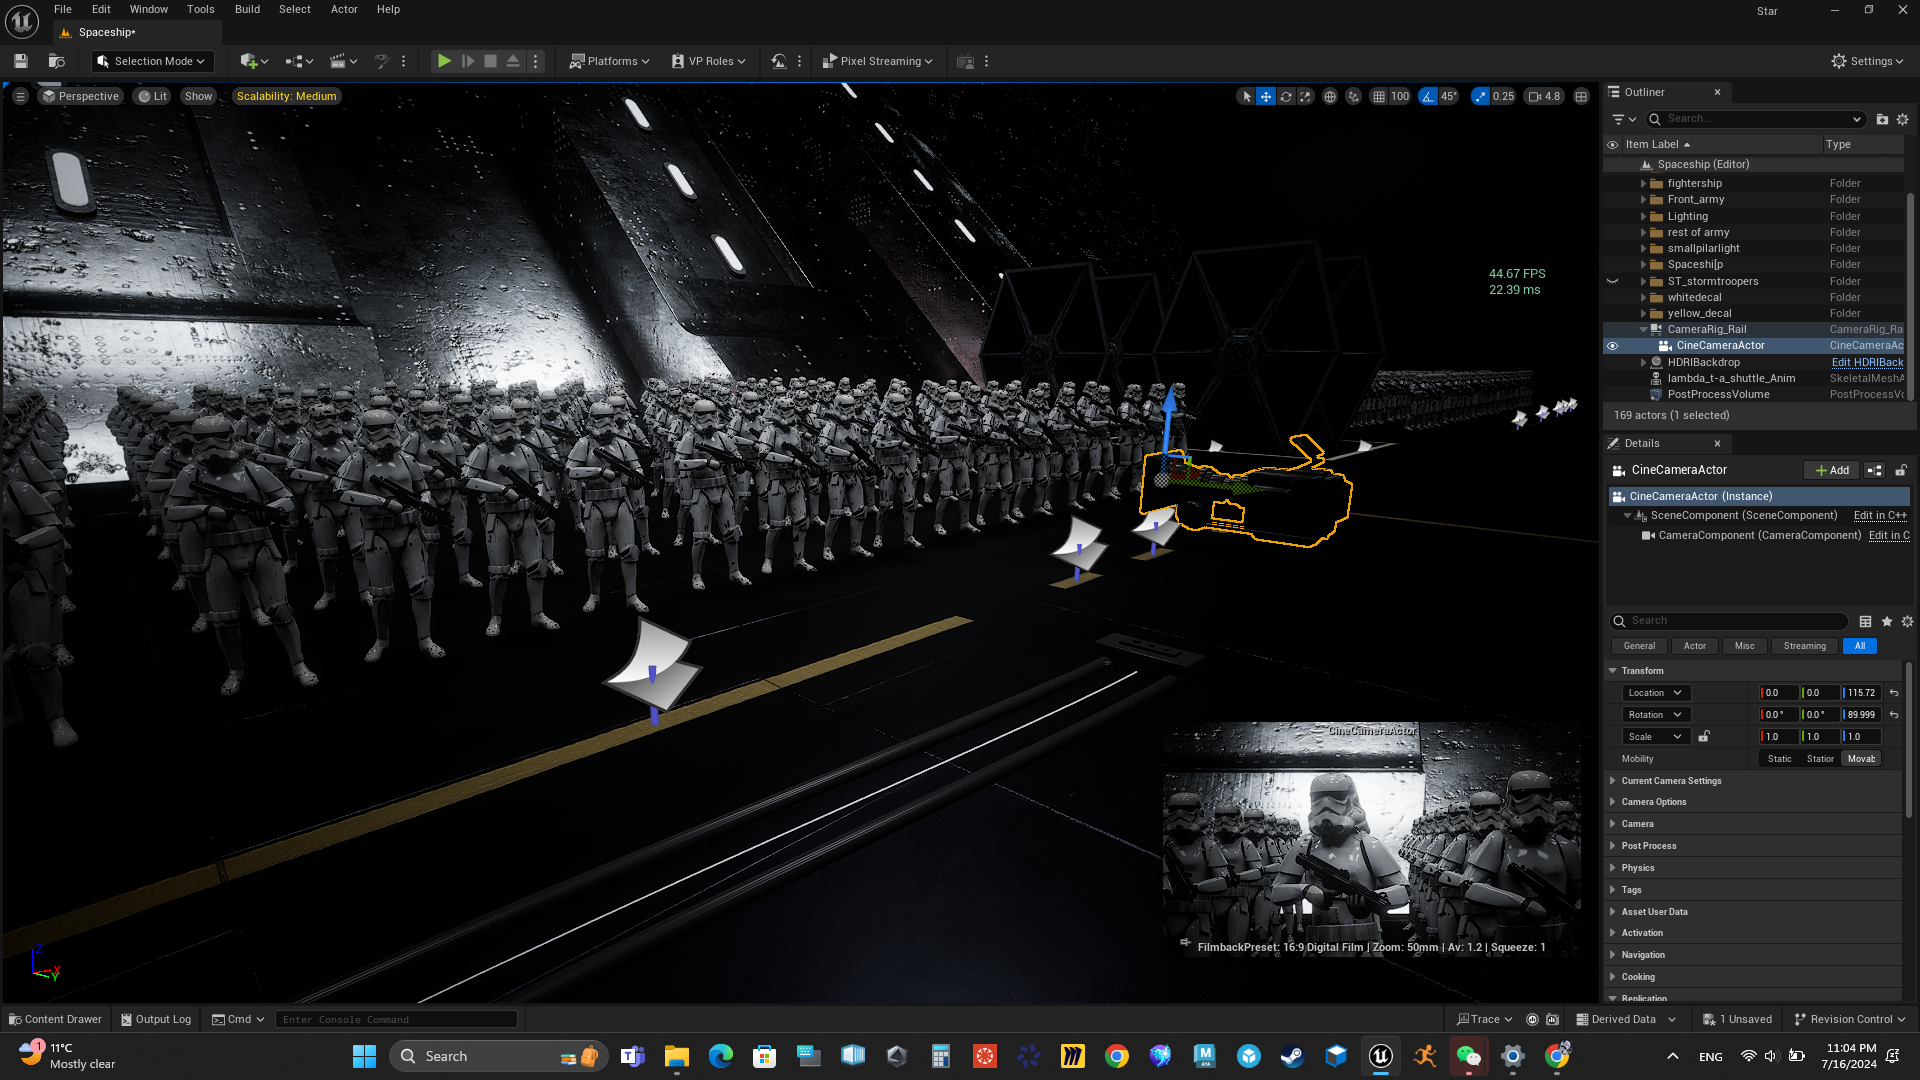Viewport: 1920px width, 1080px height.
Task: Click the Play level button
Action: pos(444,61)
